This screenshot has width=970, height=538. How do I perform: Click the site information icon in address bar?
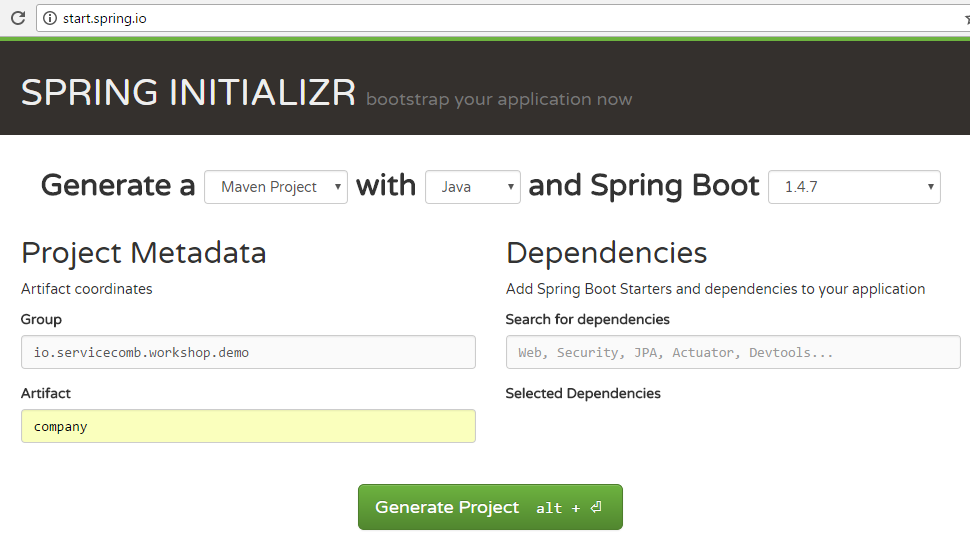[50, 18]
